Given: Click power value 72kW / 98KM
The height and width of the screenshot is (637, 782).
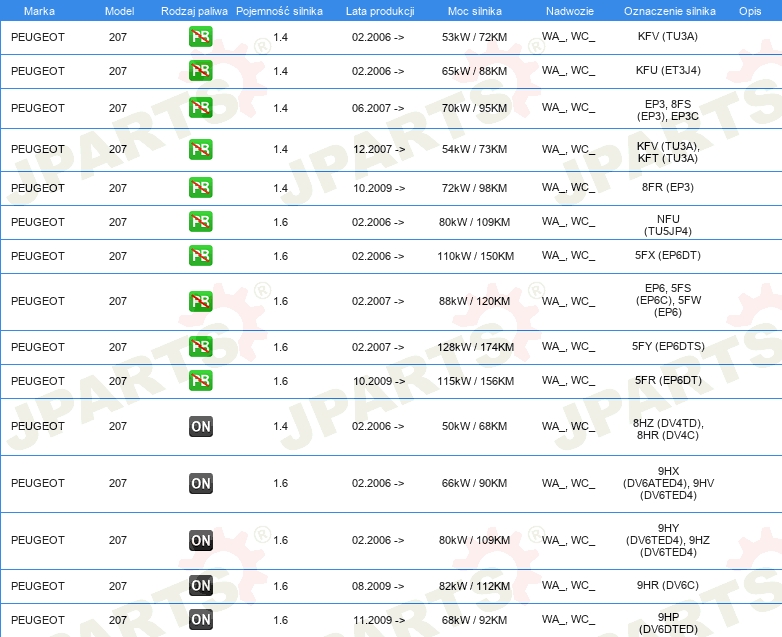Looking at the screenshot, I should point(474,188).
